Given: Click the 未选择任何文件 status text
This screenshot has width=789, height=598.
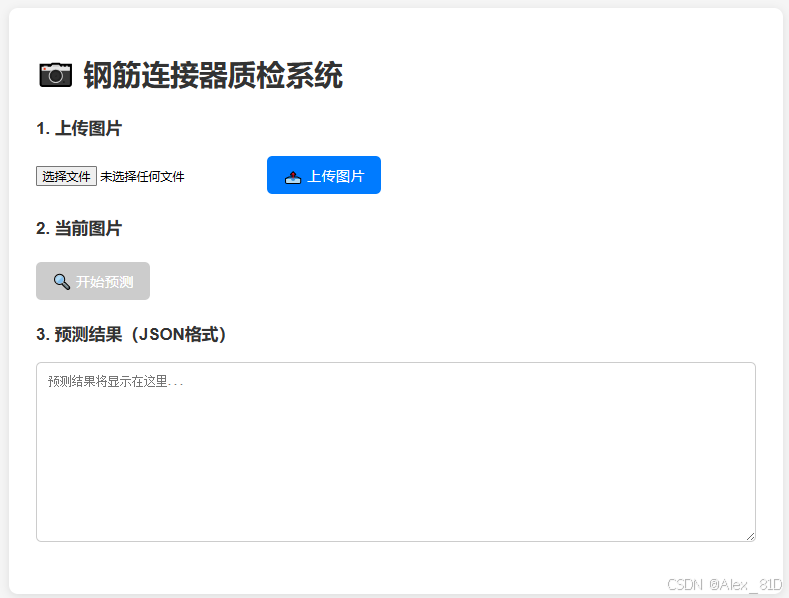Looking at the screenshot, I should (142, 177).
